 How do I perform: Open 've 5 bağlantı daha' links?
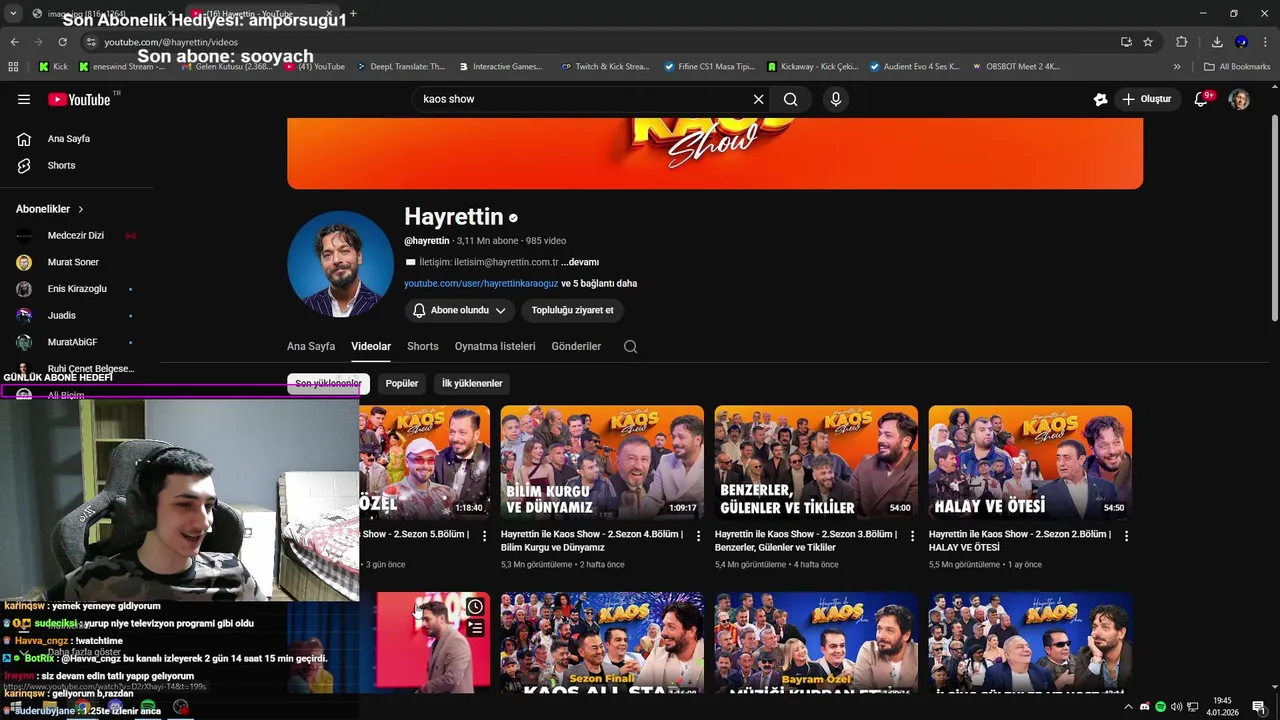click(x=599, y=284)
